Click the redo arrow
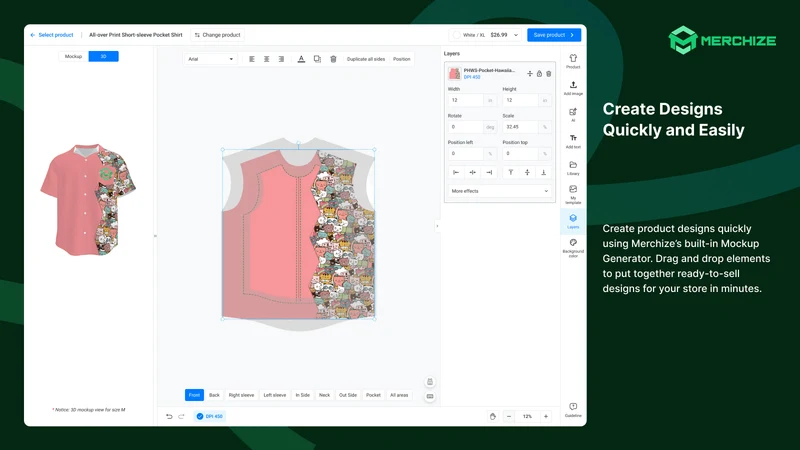 coord(181,416)
